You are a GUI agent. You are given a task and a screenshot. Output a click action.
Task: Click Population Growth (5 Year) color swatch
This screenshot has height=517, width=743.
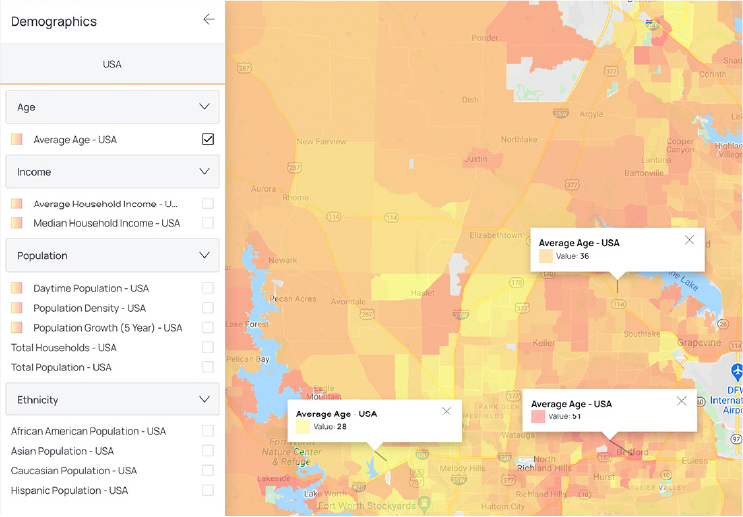17,327
